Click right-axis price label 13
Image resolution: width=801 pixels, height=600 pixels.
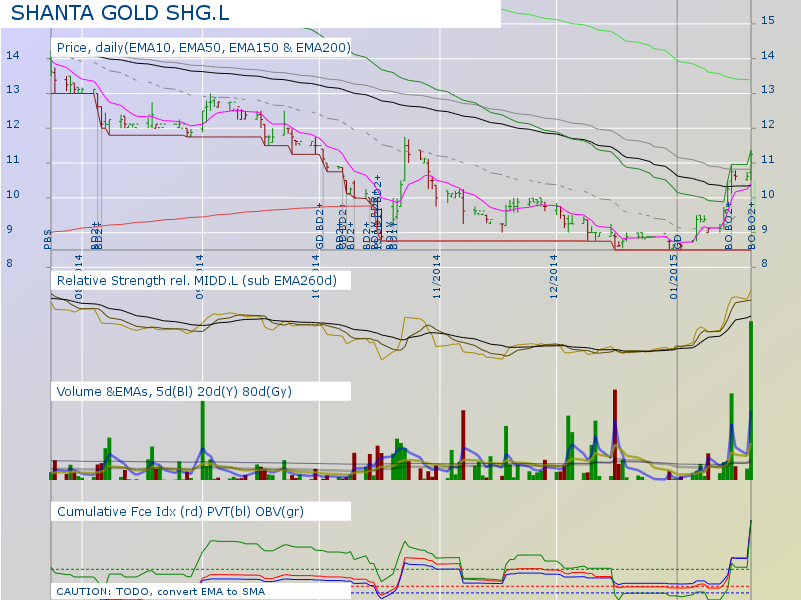click(768, 89)
